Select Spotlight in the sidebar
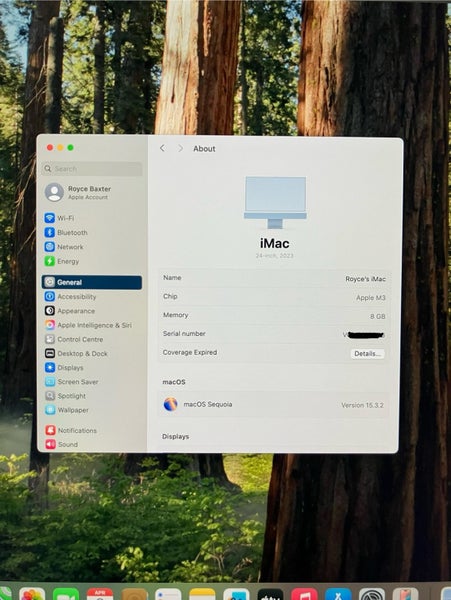Viewport: 451px width, 600px height. pyautogui.click(x=65, y=396)
